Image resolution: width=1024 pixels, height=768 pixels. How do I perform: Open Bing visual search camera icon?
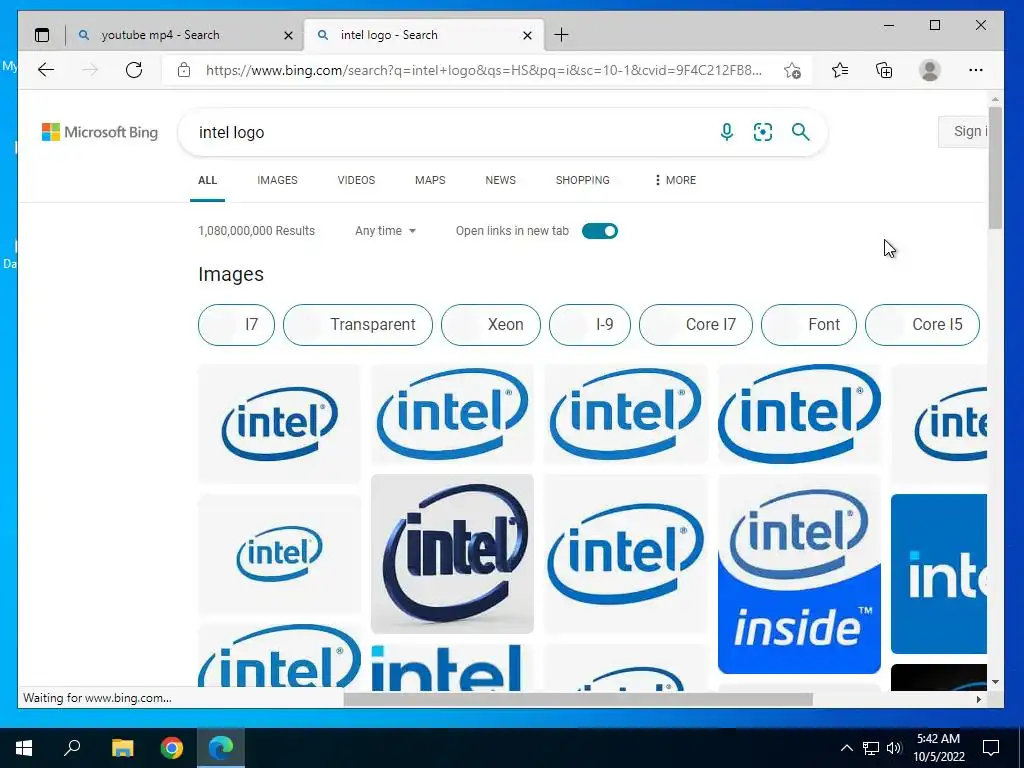[763, 132]
